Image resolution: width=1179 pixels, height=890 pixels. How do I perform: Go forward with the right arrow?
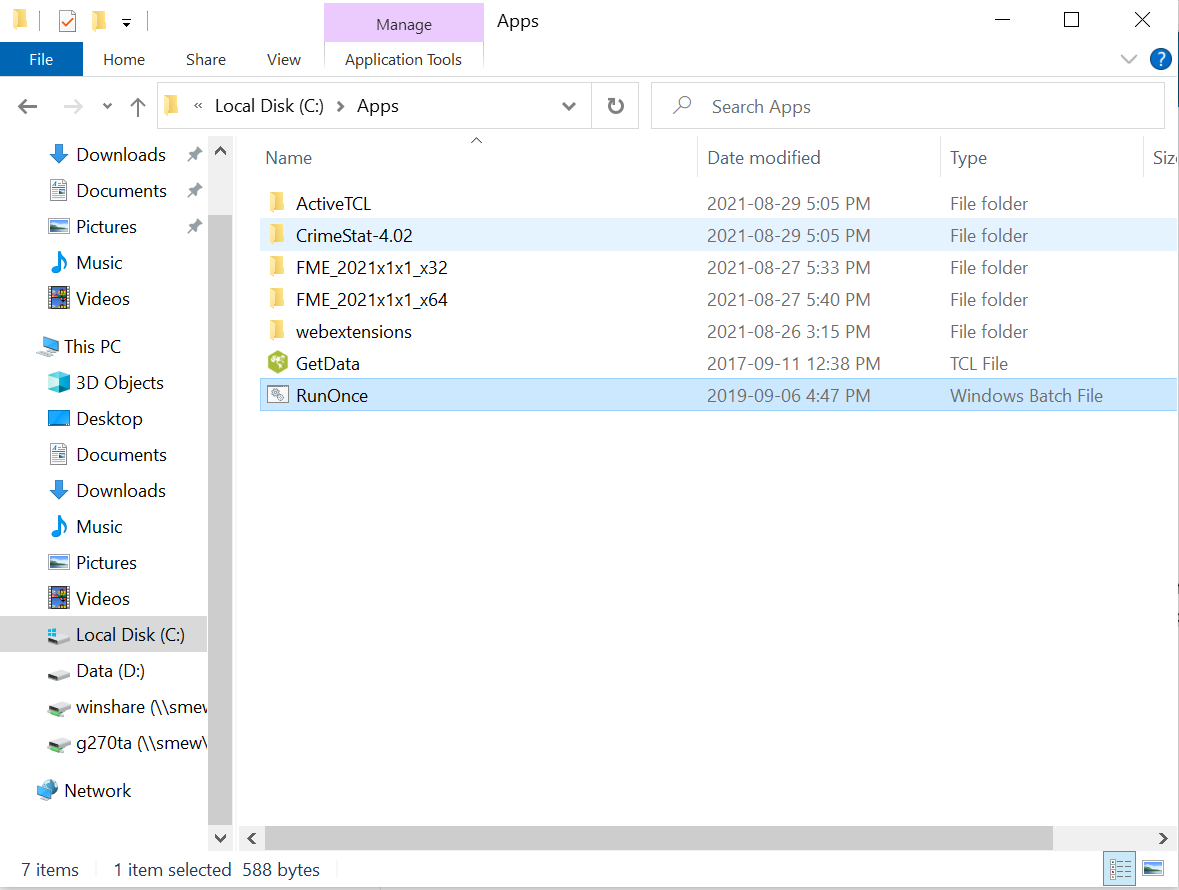(73, 107)
